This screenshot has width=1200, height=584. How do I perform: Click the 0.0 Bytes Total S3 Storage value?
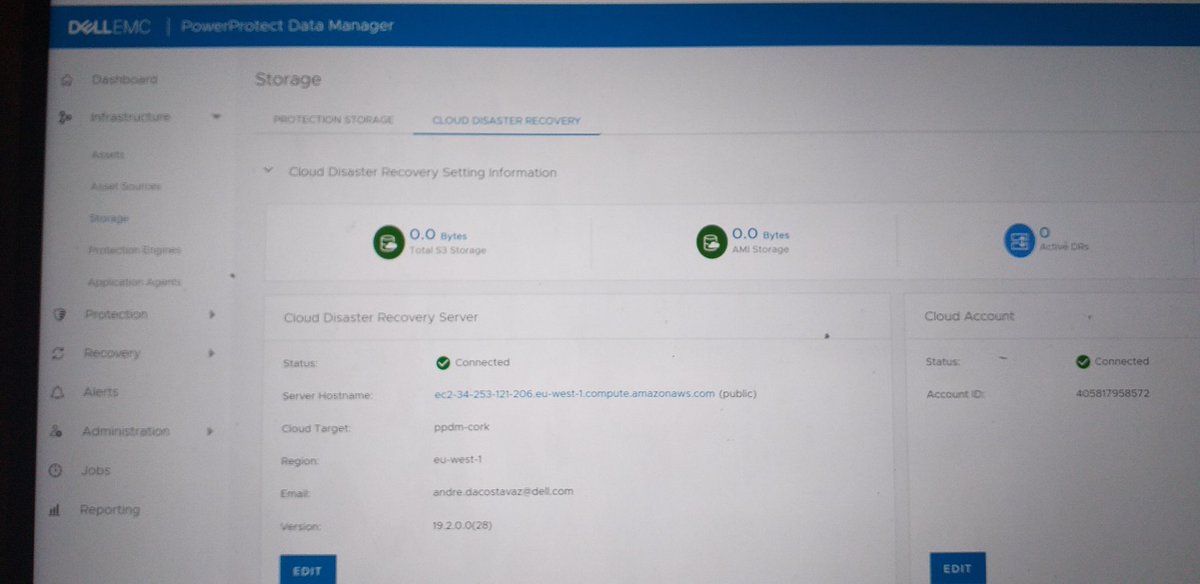tap(438, 234)
